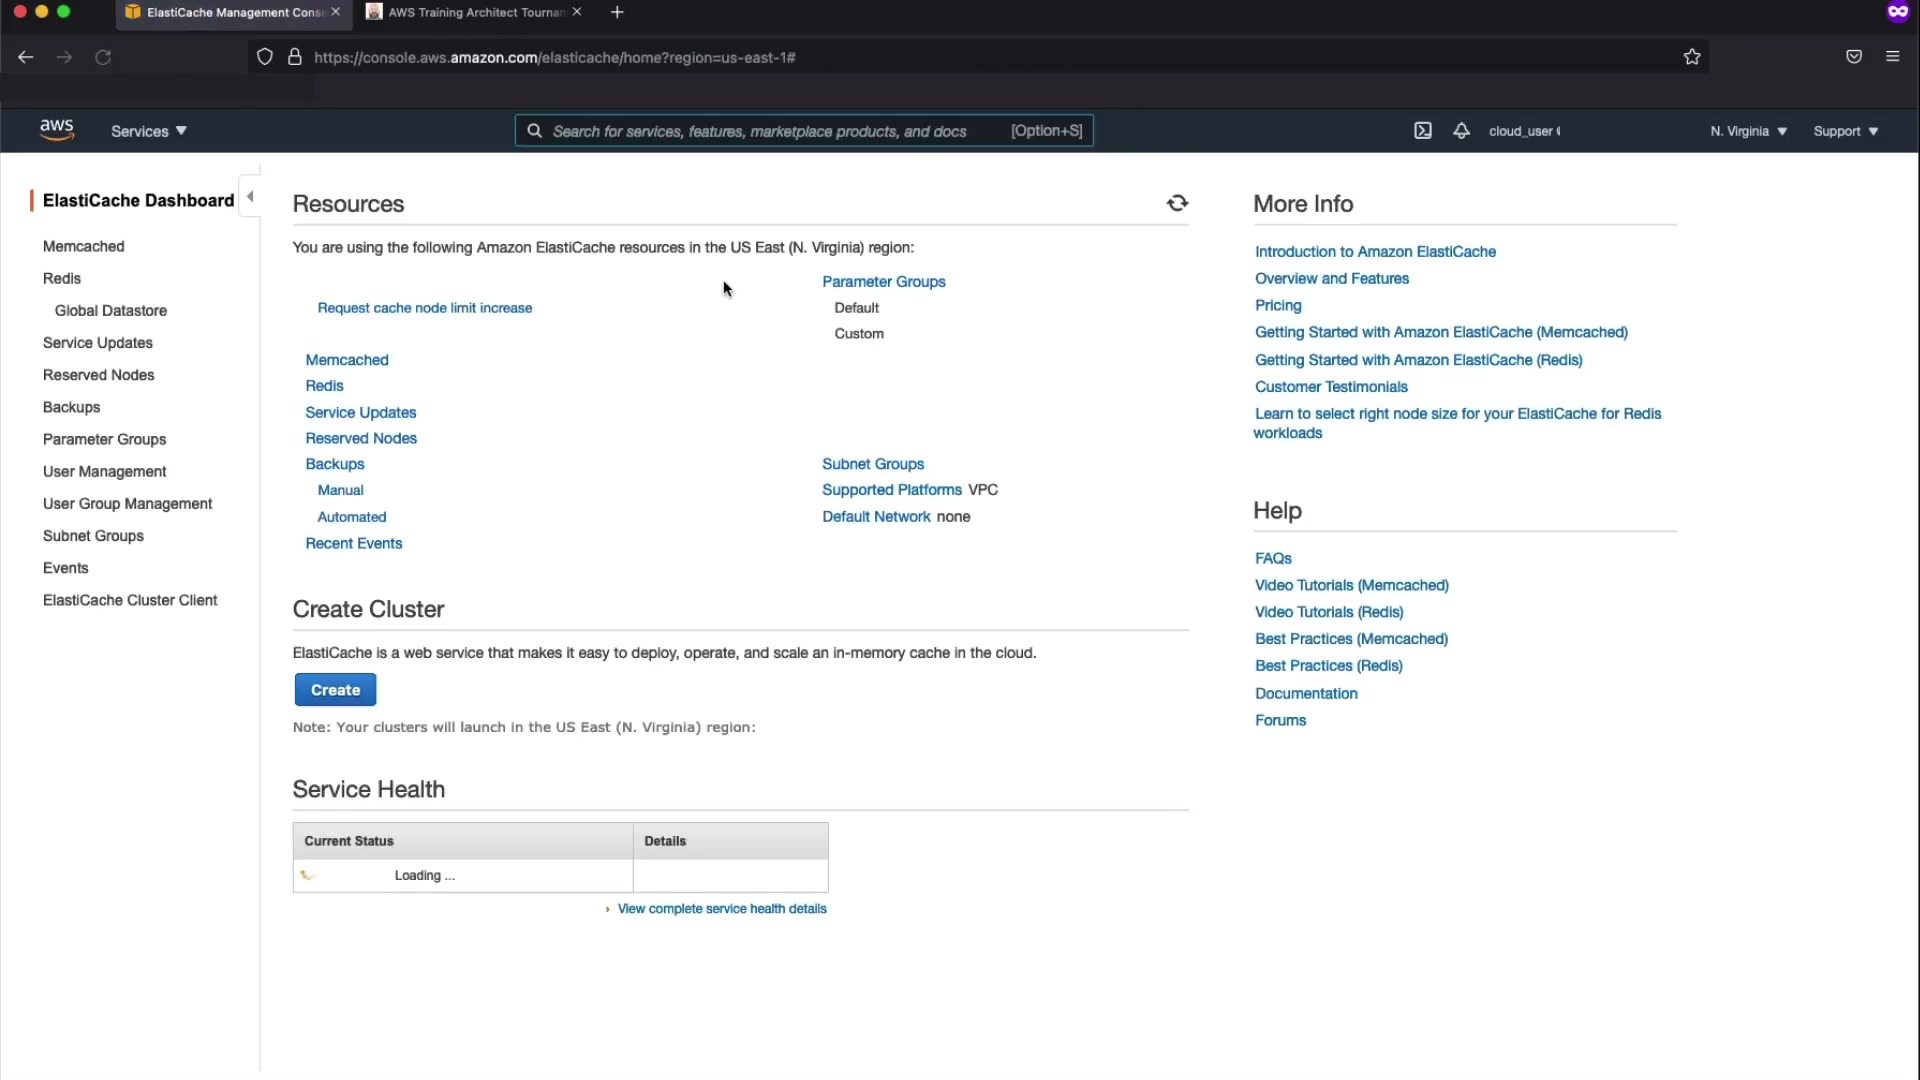Select Redis in the left sidebar

coord(62,279)
